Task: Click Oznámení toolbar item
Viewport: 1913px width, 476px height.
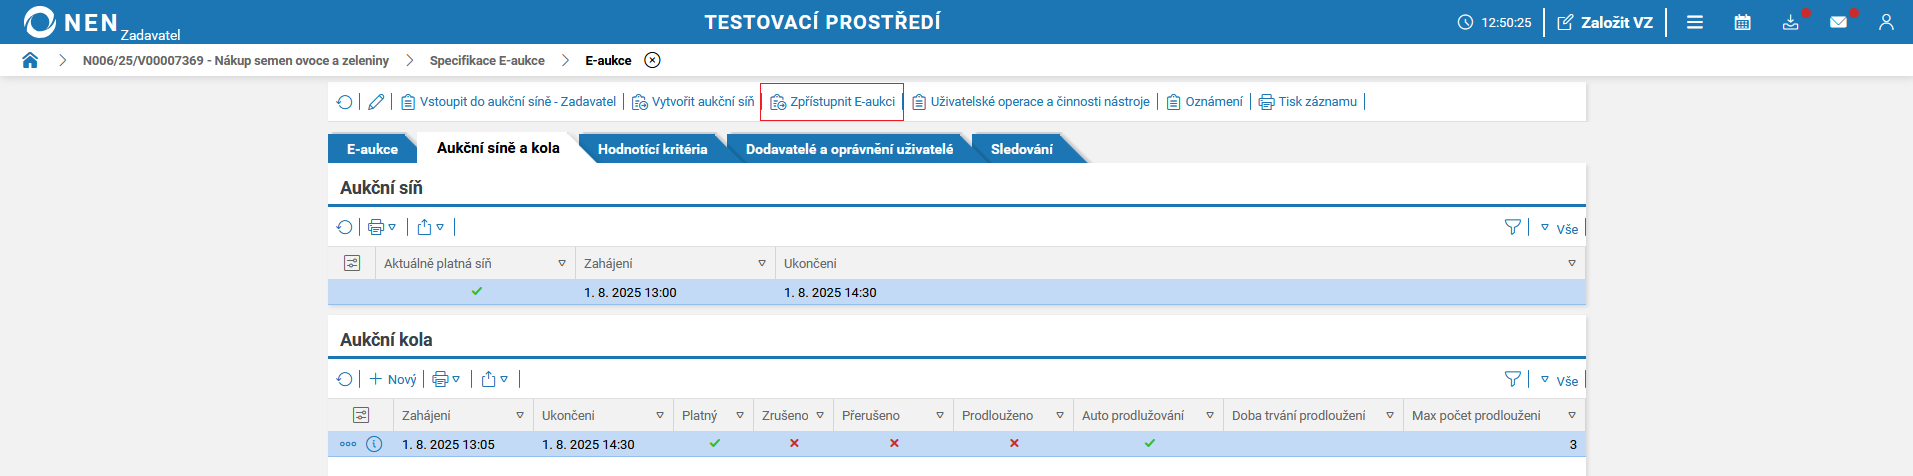Action: point(1204,102)
